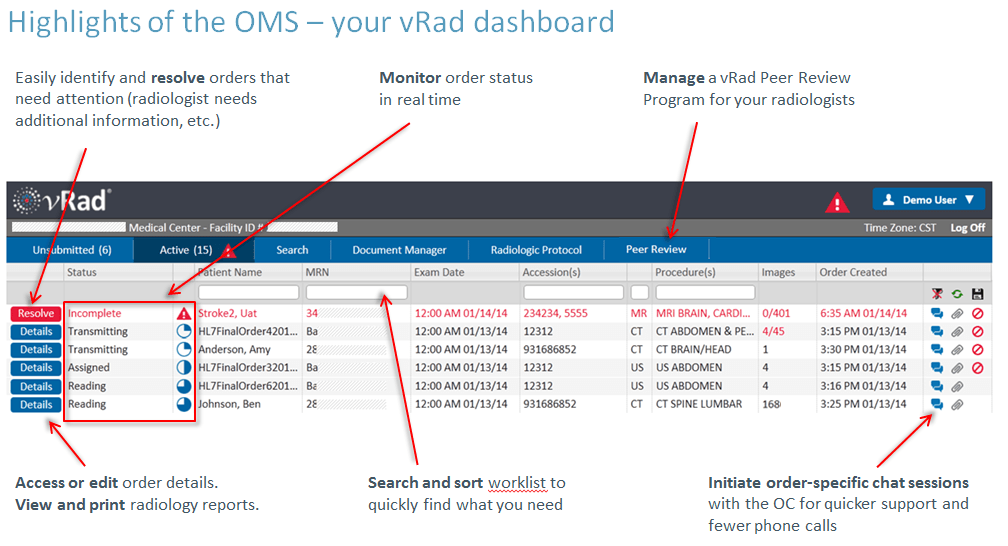
Task: Click the Log Off link
Action: [967, 228]
